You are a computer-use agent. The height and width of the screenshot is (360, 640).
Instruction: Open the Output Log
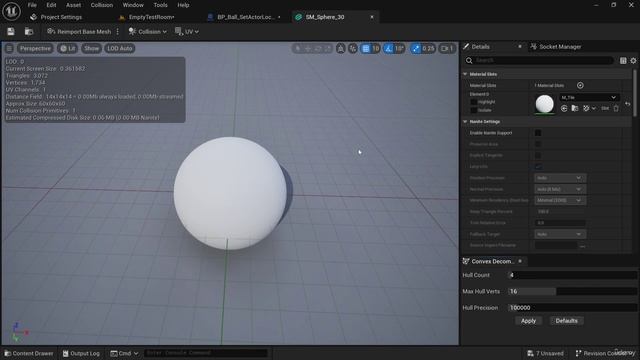(x=81, y=353)
